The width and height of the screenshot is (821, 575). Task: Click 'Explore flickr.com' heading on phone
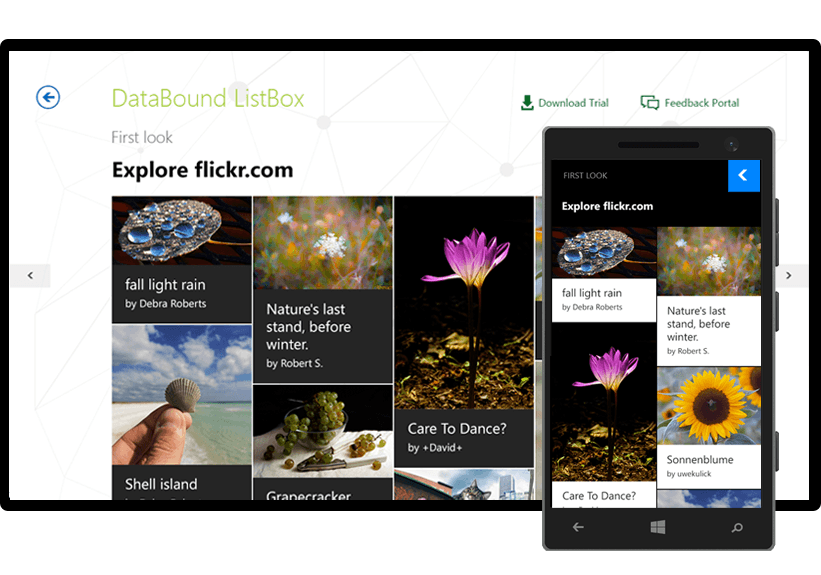click(x=607, y=206)
